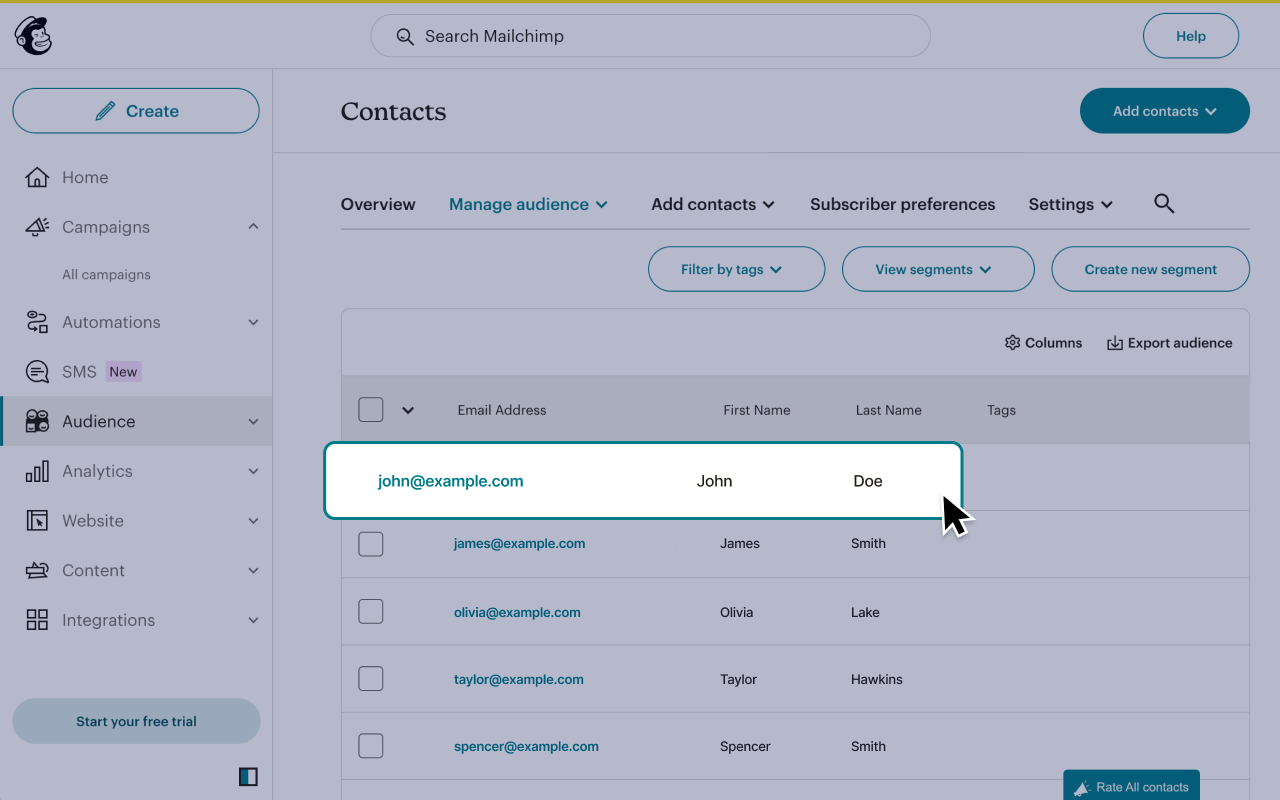Open the Settings tab menu

pyautogui.click(x=1071, y=204)
